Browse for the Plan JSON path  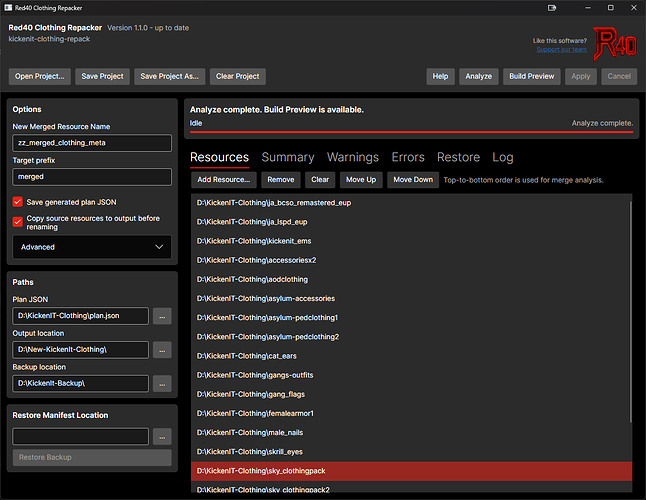[x=162, y=316]
